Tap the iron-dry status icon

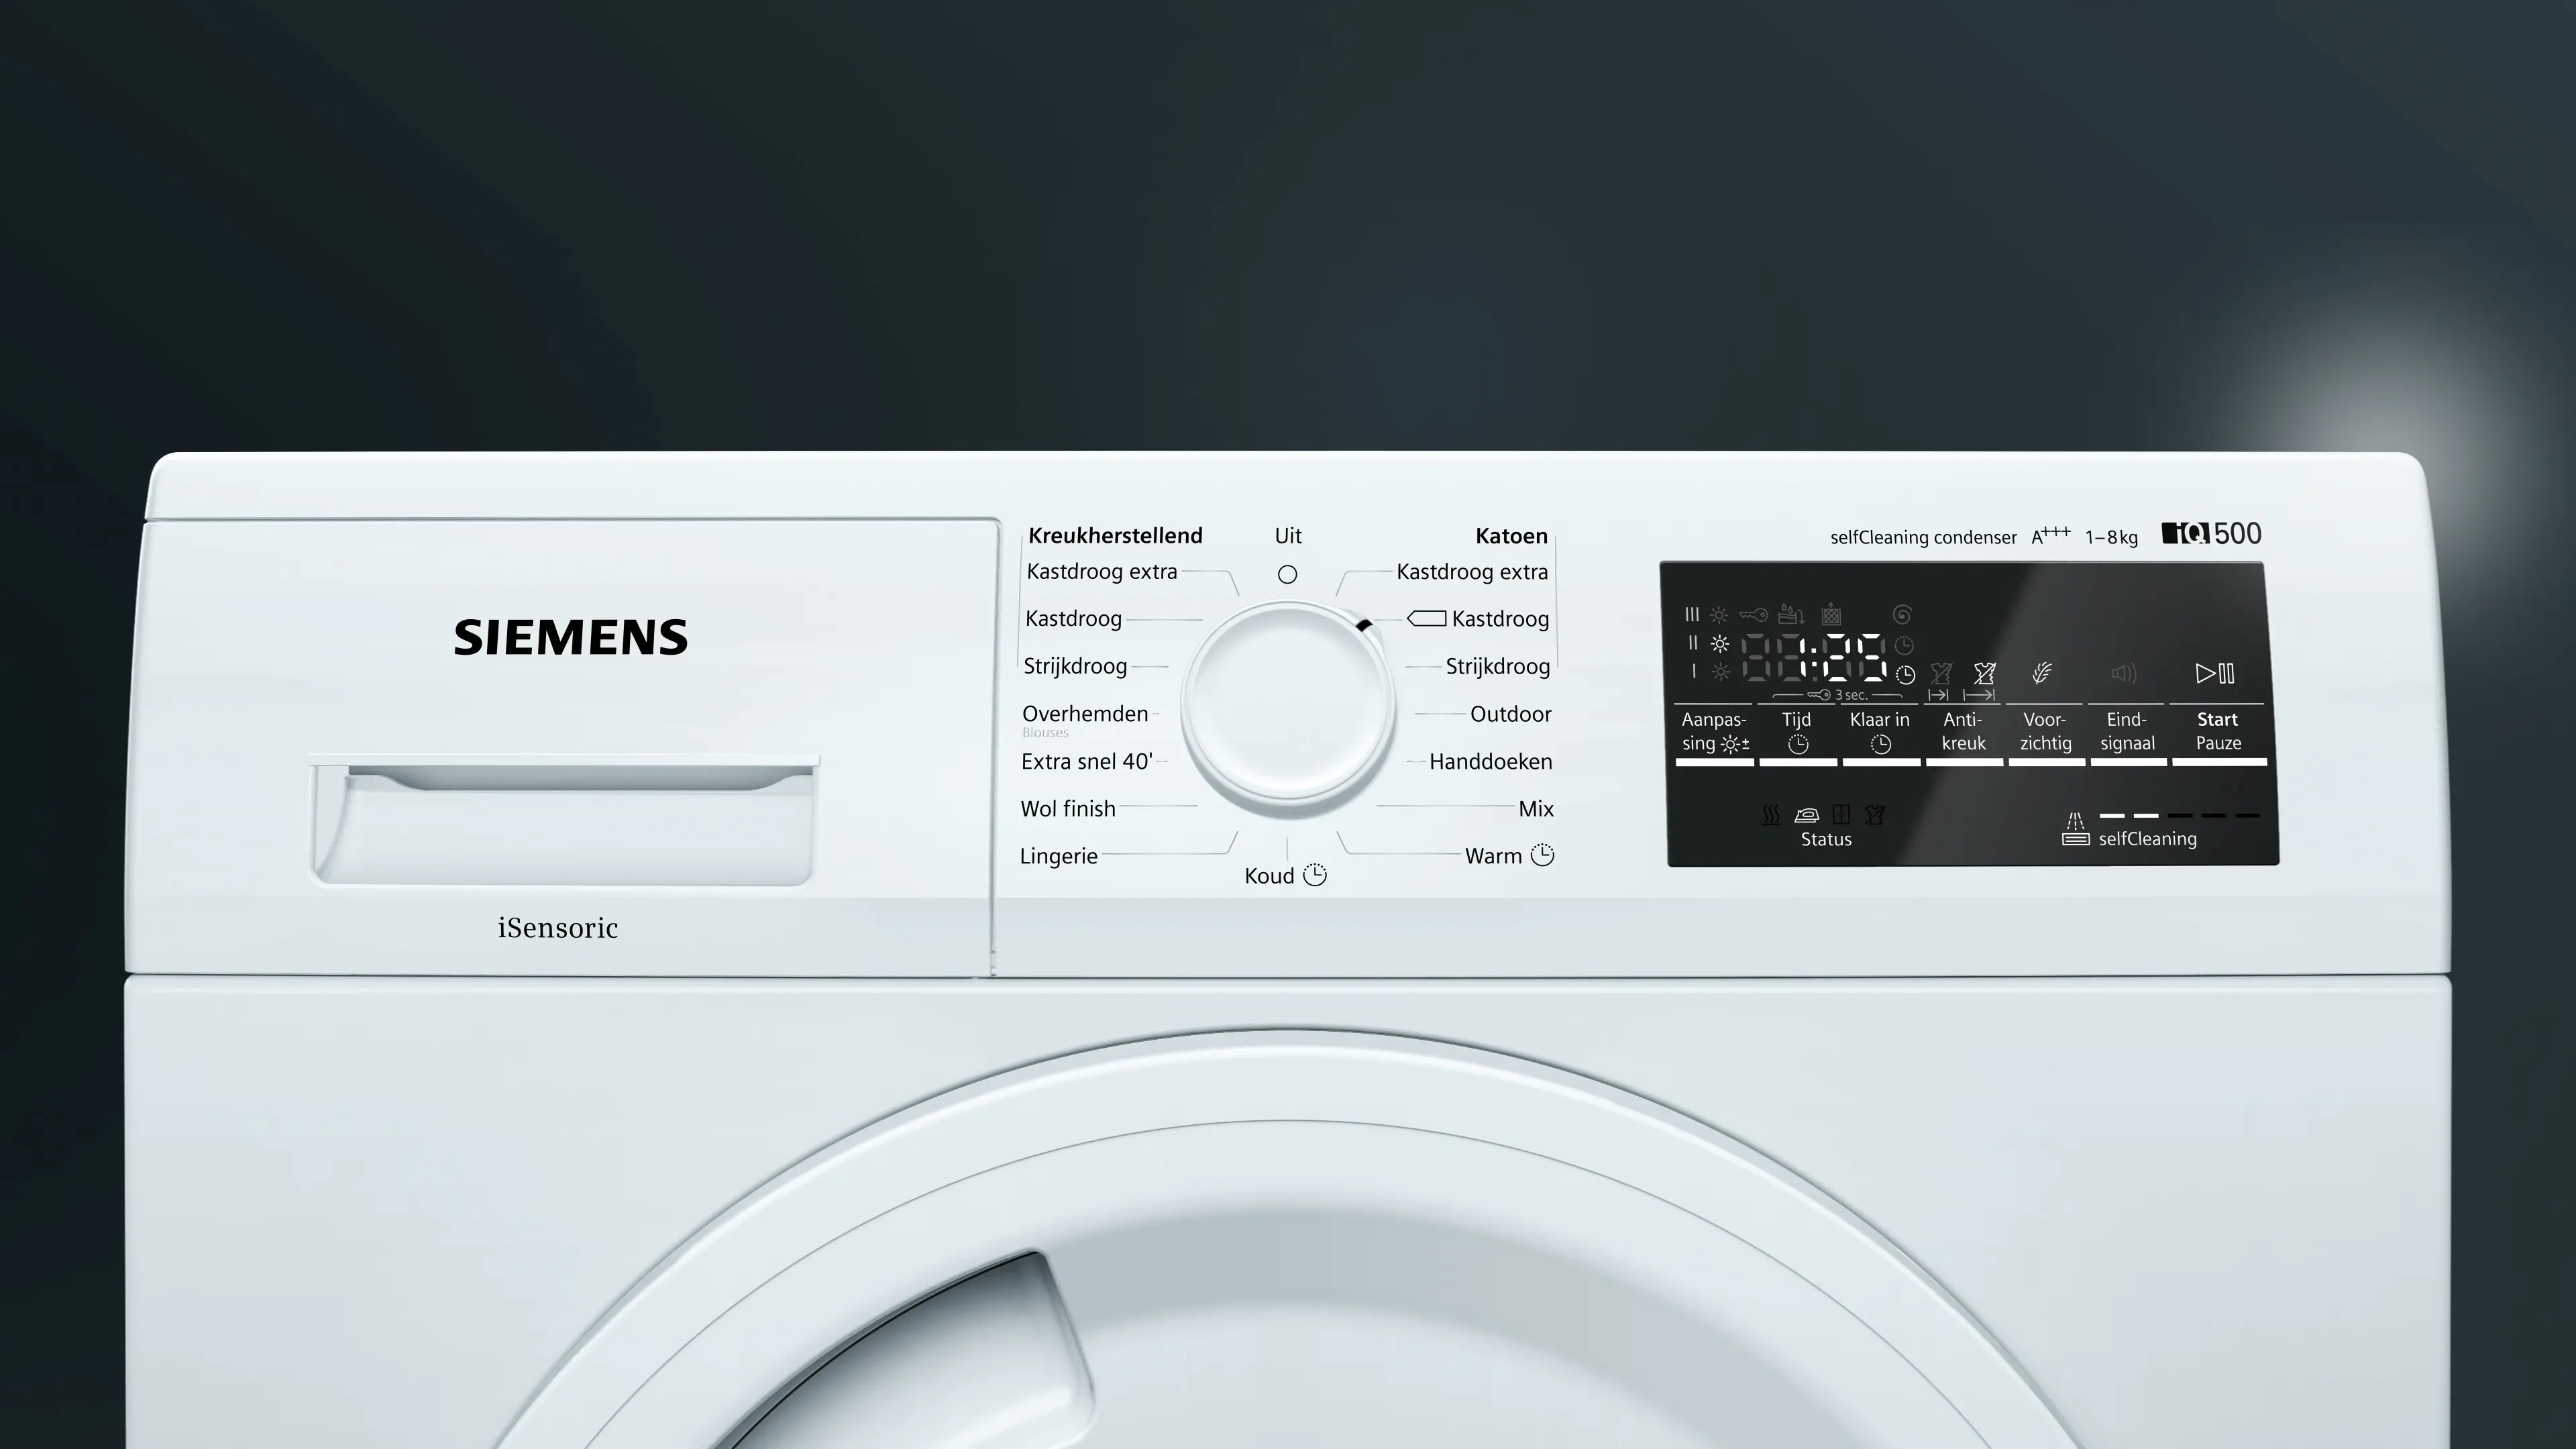click(1806, 815)
